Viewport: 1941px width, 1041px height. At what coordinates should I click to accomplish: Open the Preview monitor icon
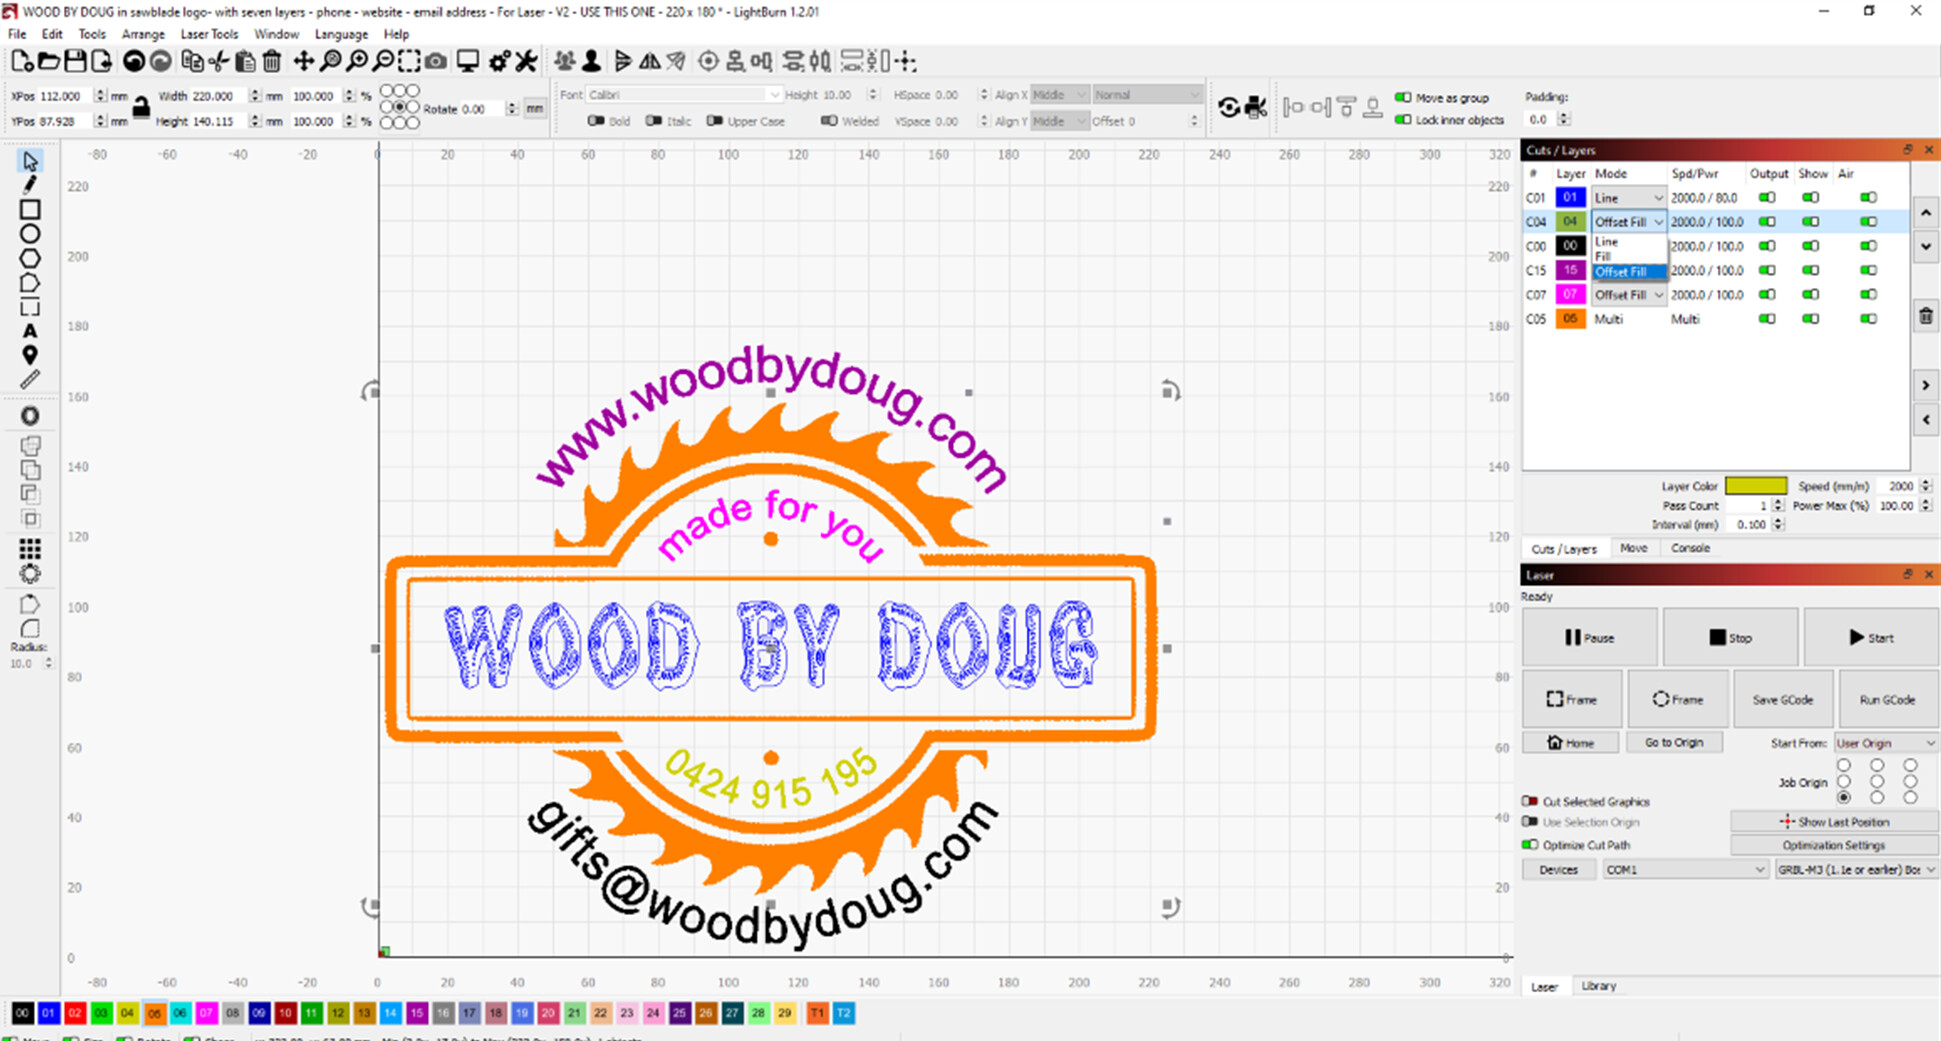click(467, 62)
